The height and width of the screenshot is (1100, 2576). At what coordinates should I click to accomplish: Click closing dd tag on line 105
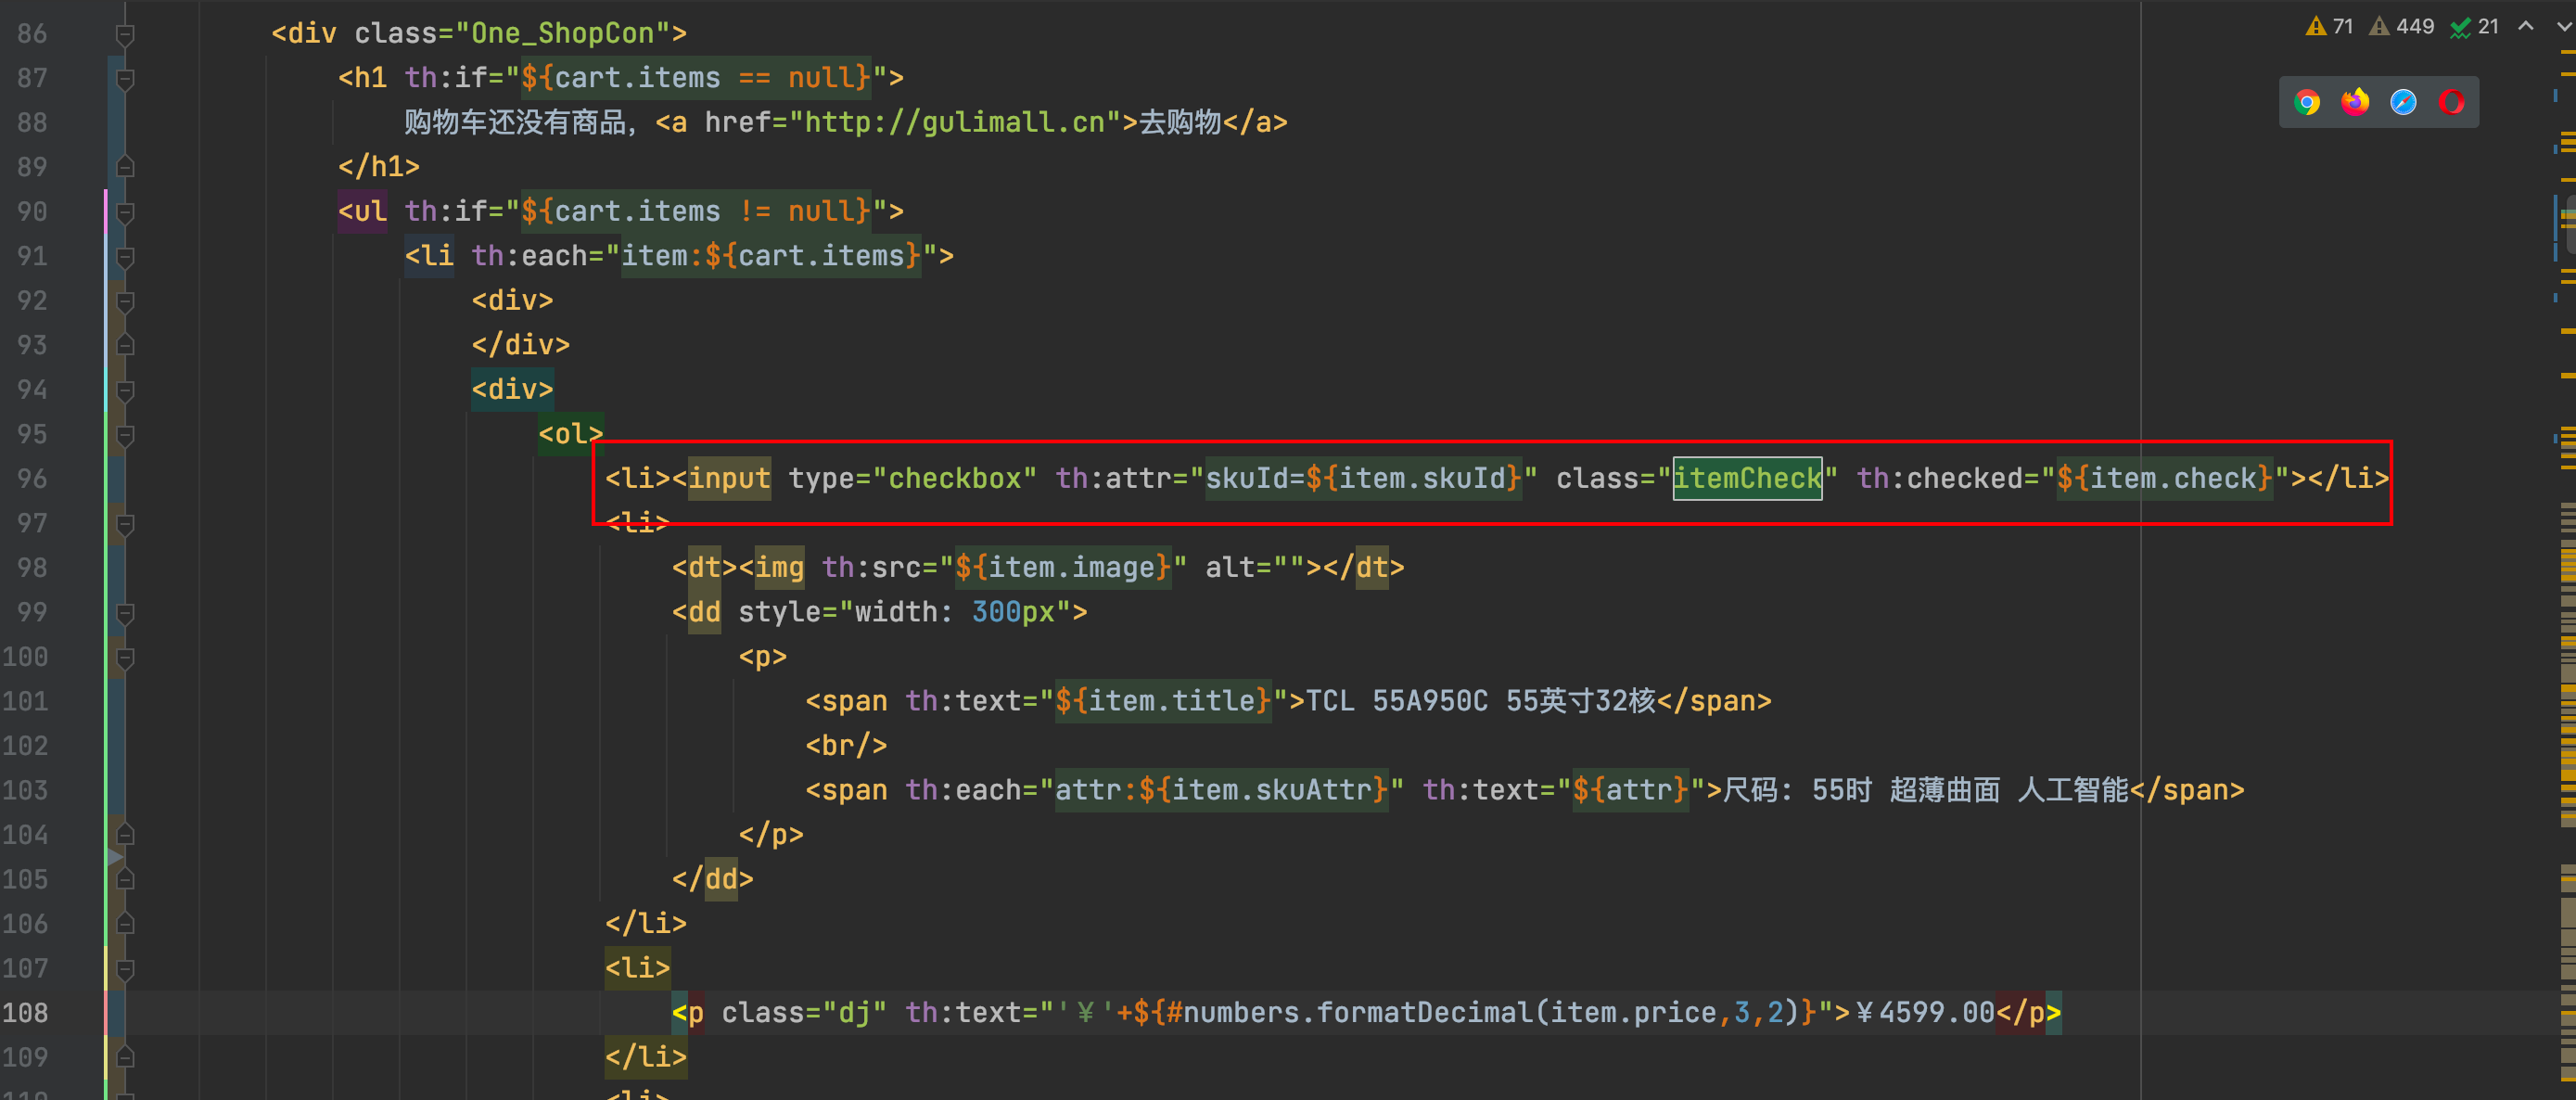pos(712,879)
